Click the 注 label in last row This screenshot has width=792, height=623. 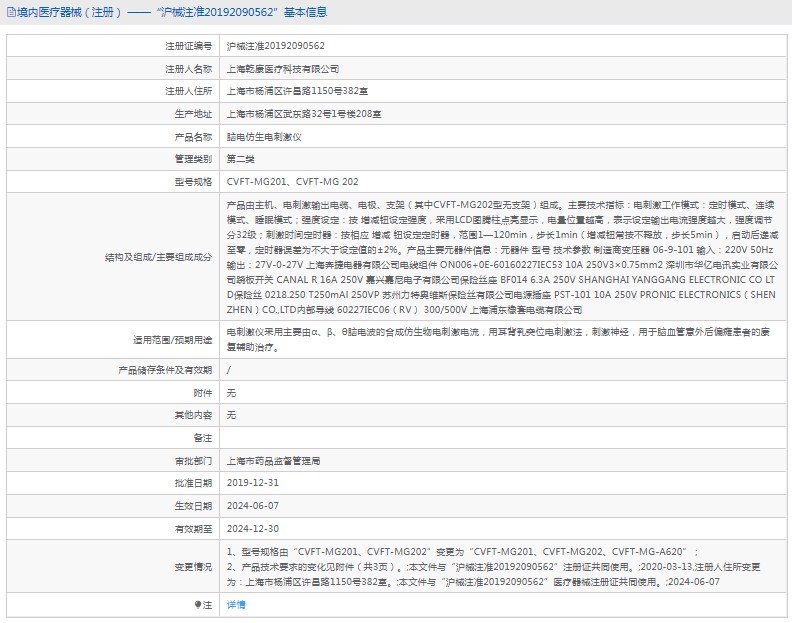tap(207, 605)
